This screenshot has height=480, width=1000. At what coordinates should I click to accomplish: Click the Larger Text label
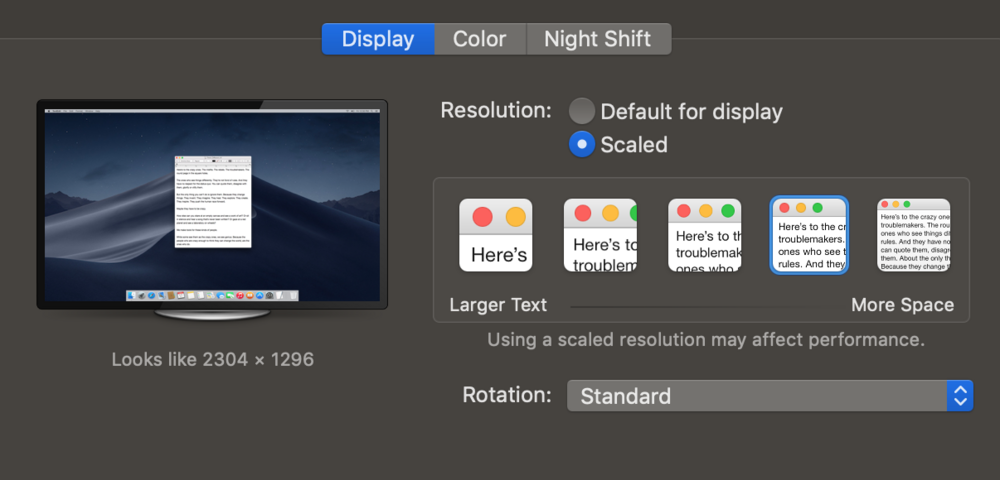pyautogui.click(x=498, y=305)
